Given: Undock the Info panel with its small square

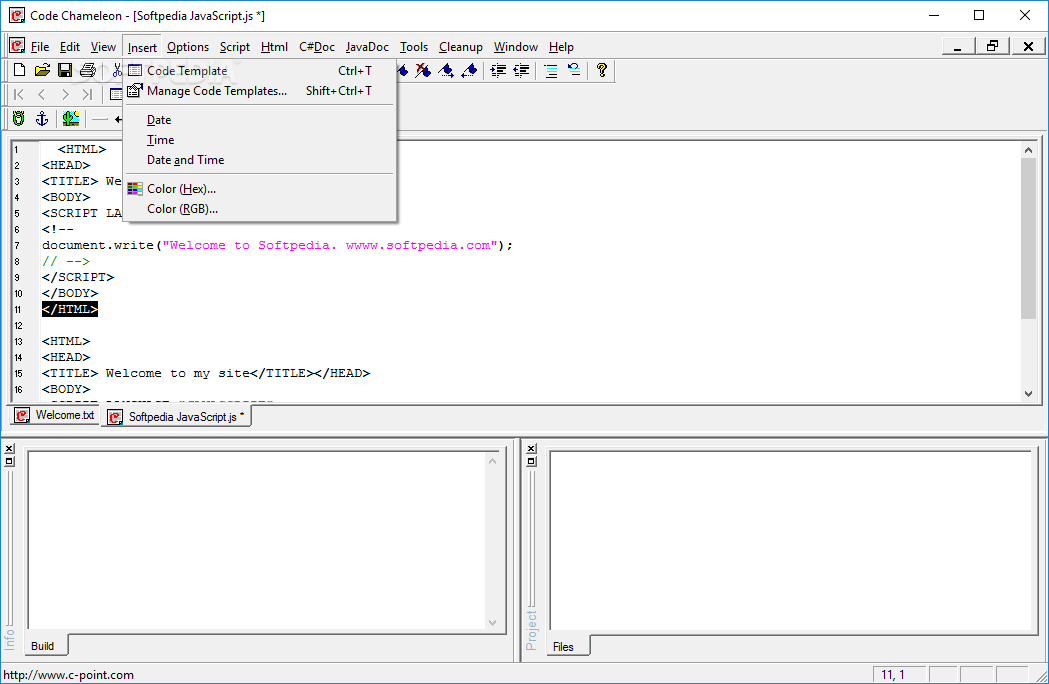Looking at the screenshot, I should point(9,461).
